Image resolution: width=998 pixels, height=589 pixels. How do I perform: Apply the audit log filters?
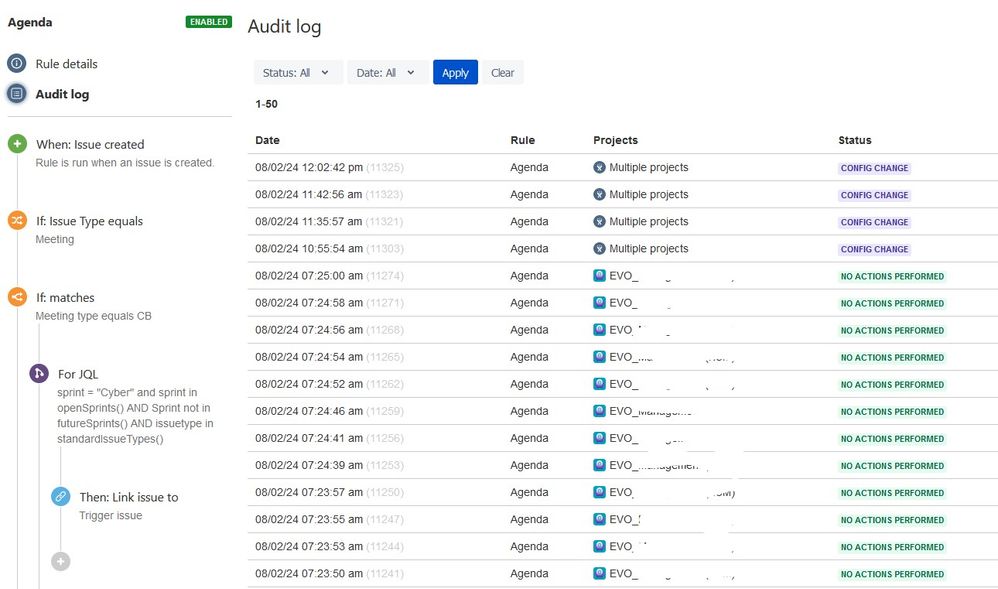pos(455,73)
